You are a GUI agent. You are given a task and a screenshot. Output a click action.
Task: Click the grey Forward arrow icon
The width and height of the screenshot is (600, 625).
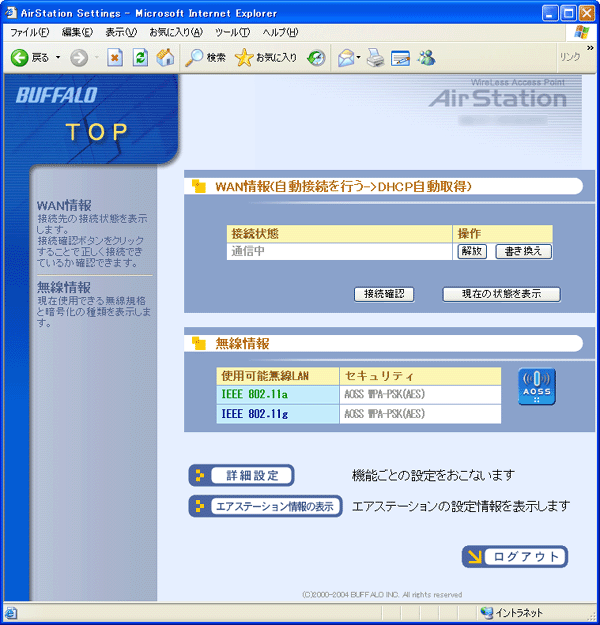coord(79,58)
